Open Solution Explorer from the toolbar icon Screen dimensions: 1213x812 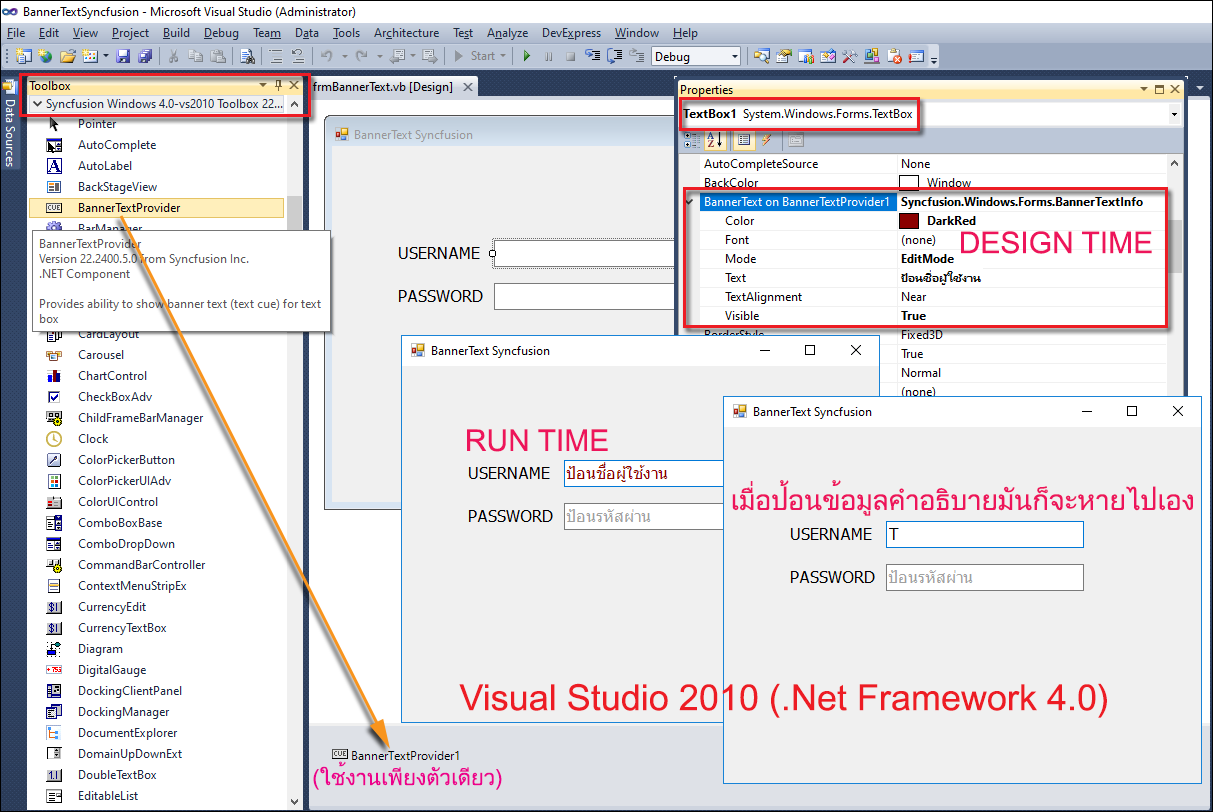[762, 56]
